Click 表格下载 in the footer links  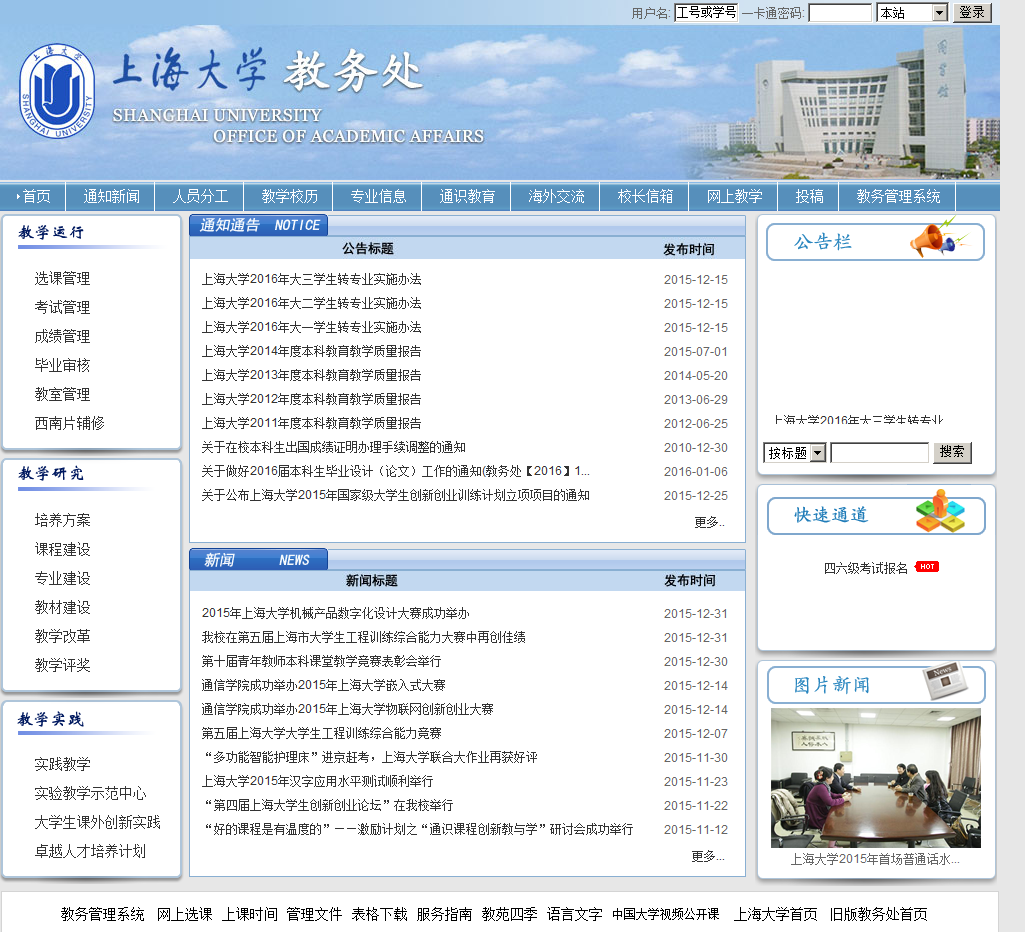coord(379,914)
